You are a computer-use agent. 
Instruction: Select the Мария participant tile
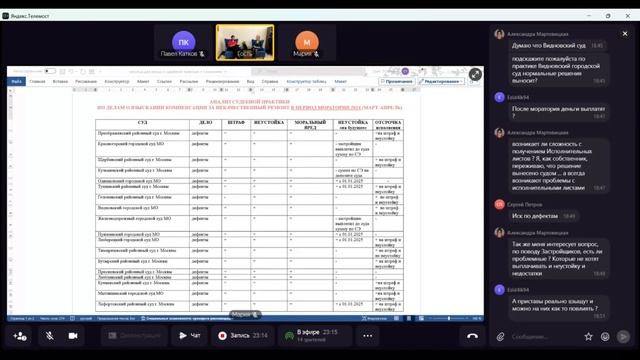tap(307, 43)
